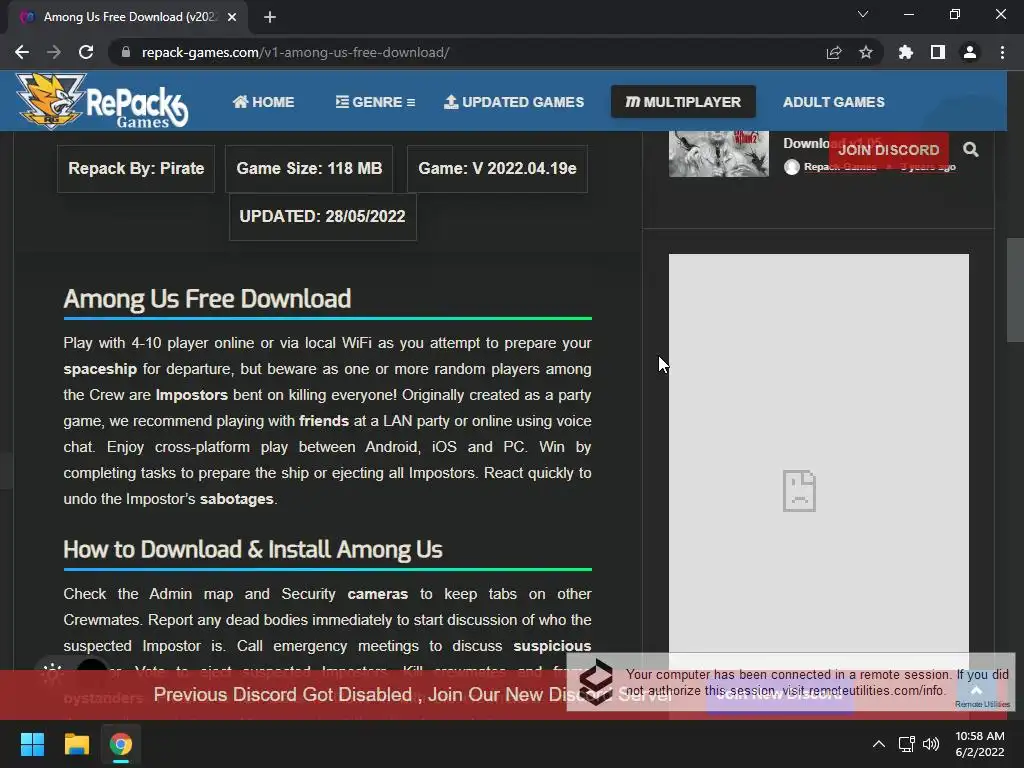Screen dimensions: 1024x768
Task: Click the RePack Games logo
Action: [x=103, y=101]
